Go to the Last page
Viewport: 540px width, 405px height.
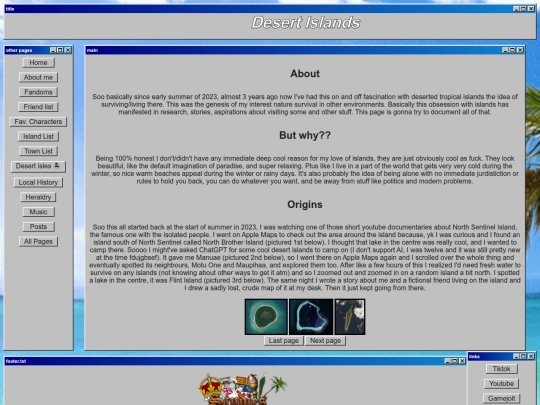[x=283, y=341]
